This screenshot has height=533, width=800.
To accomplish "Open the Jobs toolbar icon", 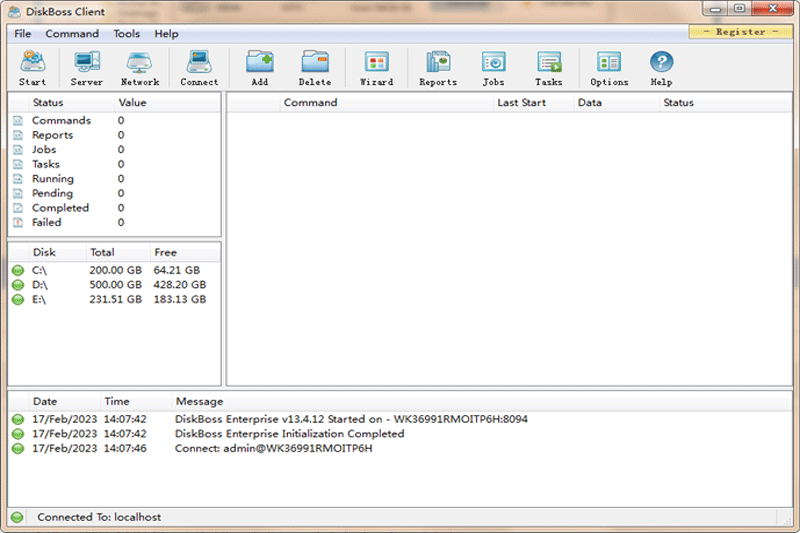I will [x=493, y=68].
